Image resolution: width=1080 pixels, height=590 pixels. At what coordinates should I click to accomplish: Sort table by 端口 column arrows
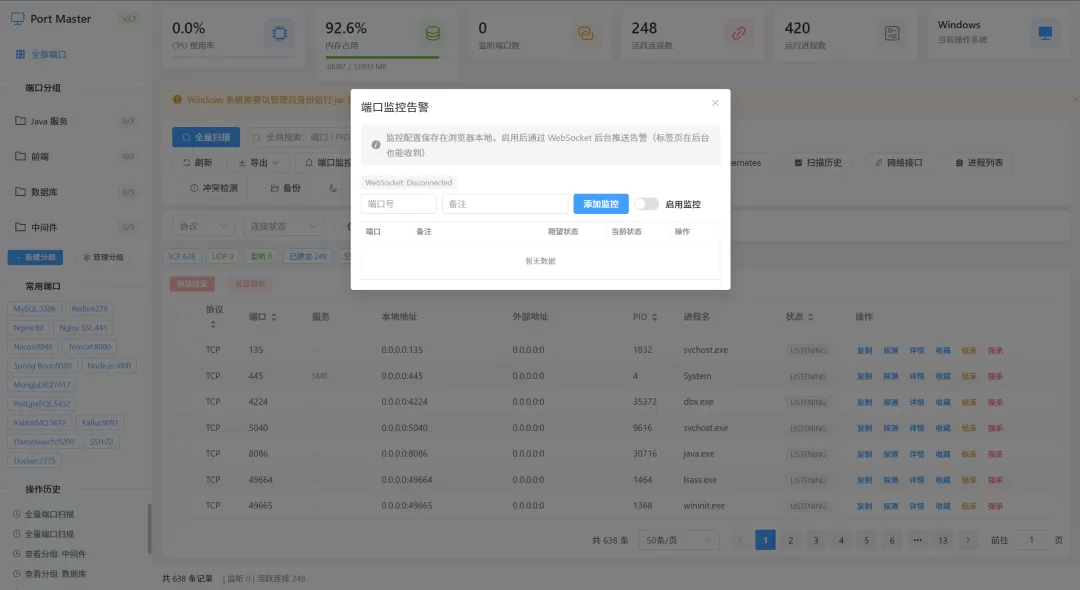(274, 317)
